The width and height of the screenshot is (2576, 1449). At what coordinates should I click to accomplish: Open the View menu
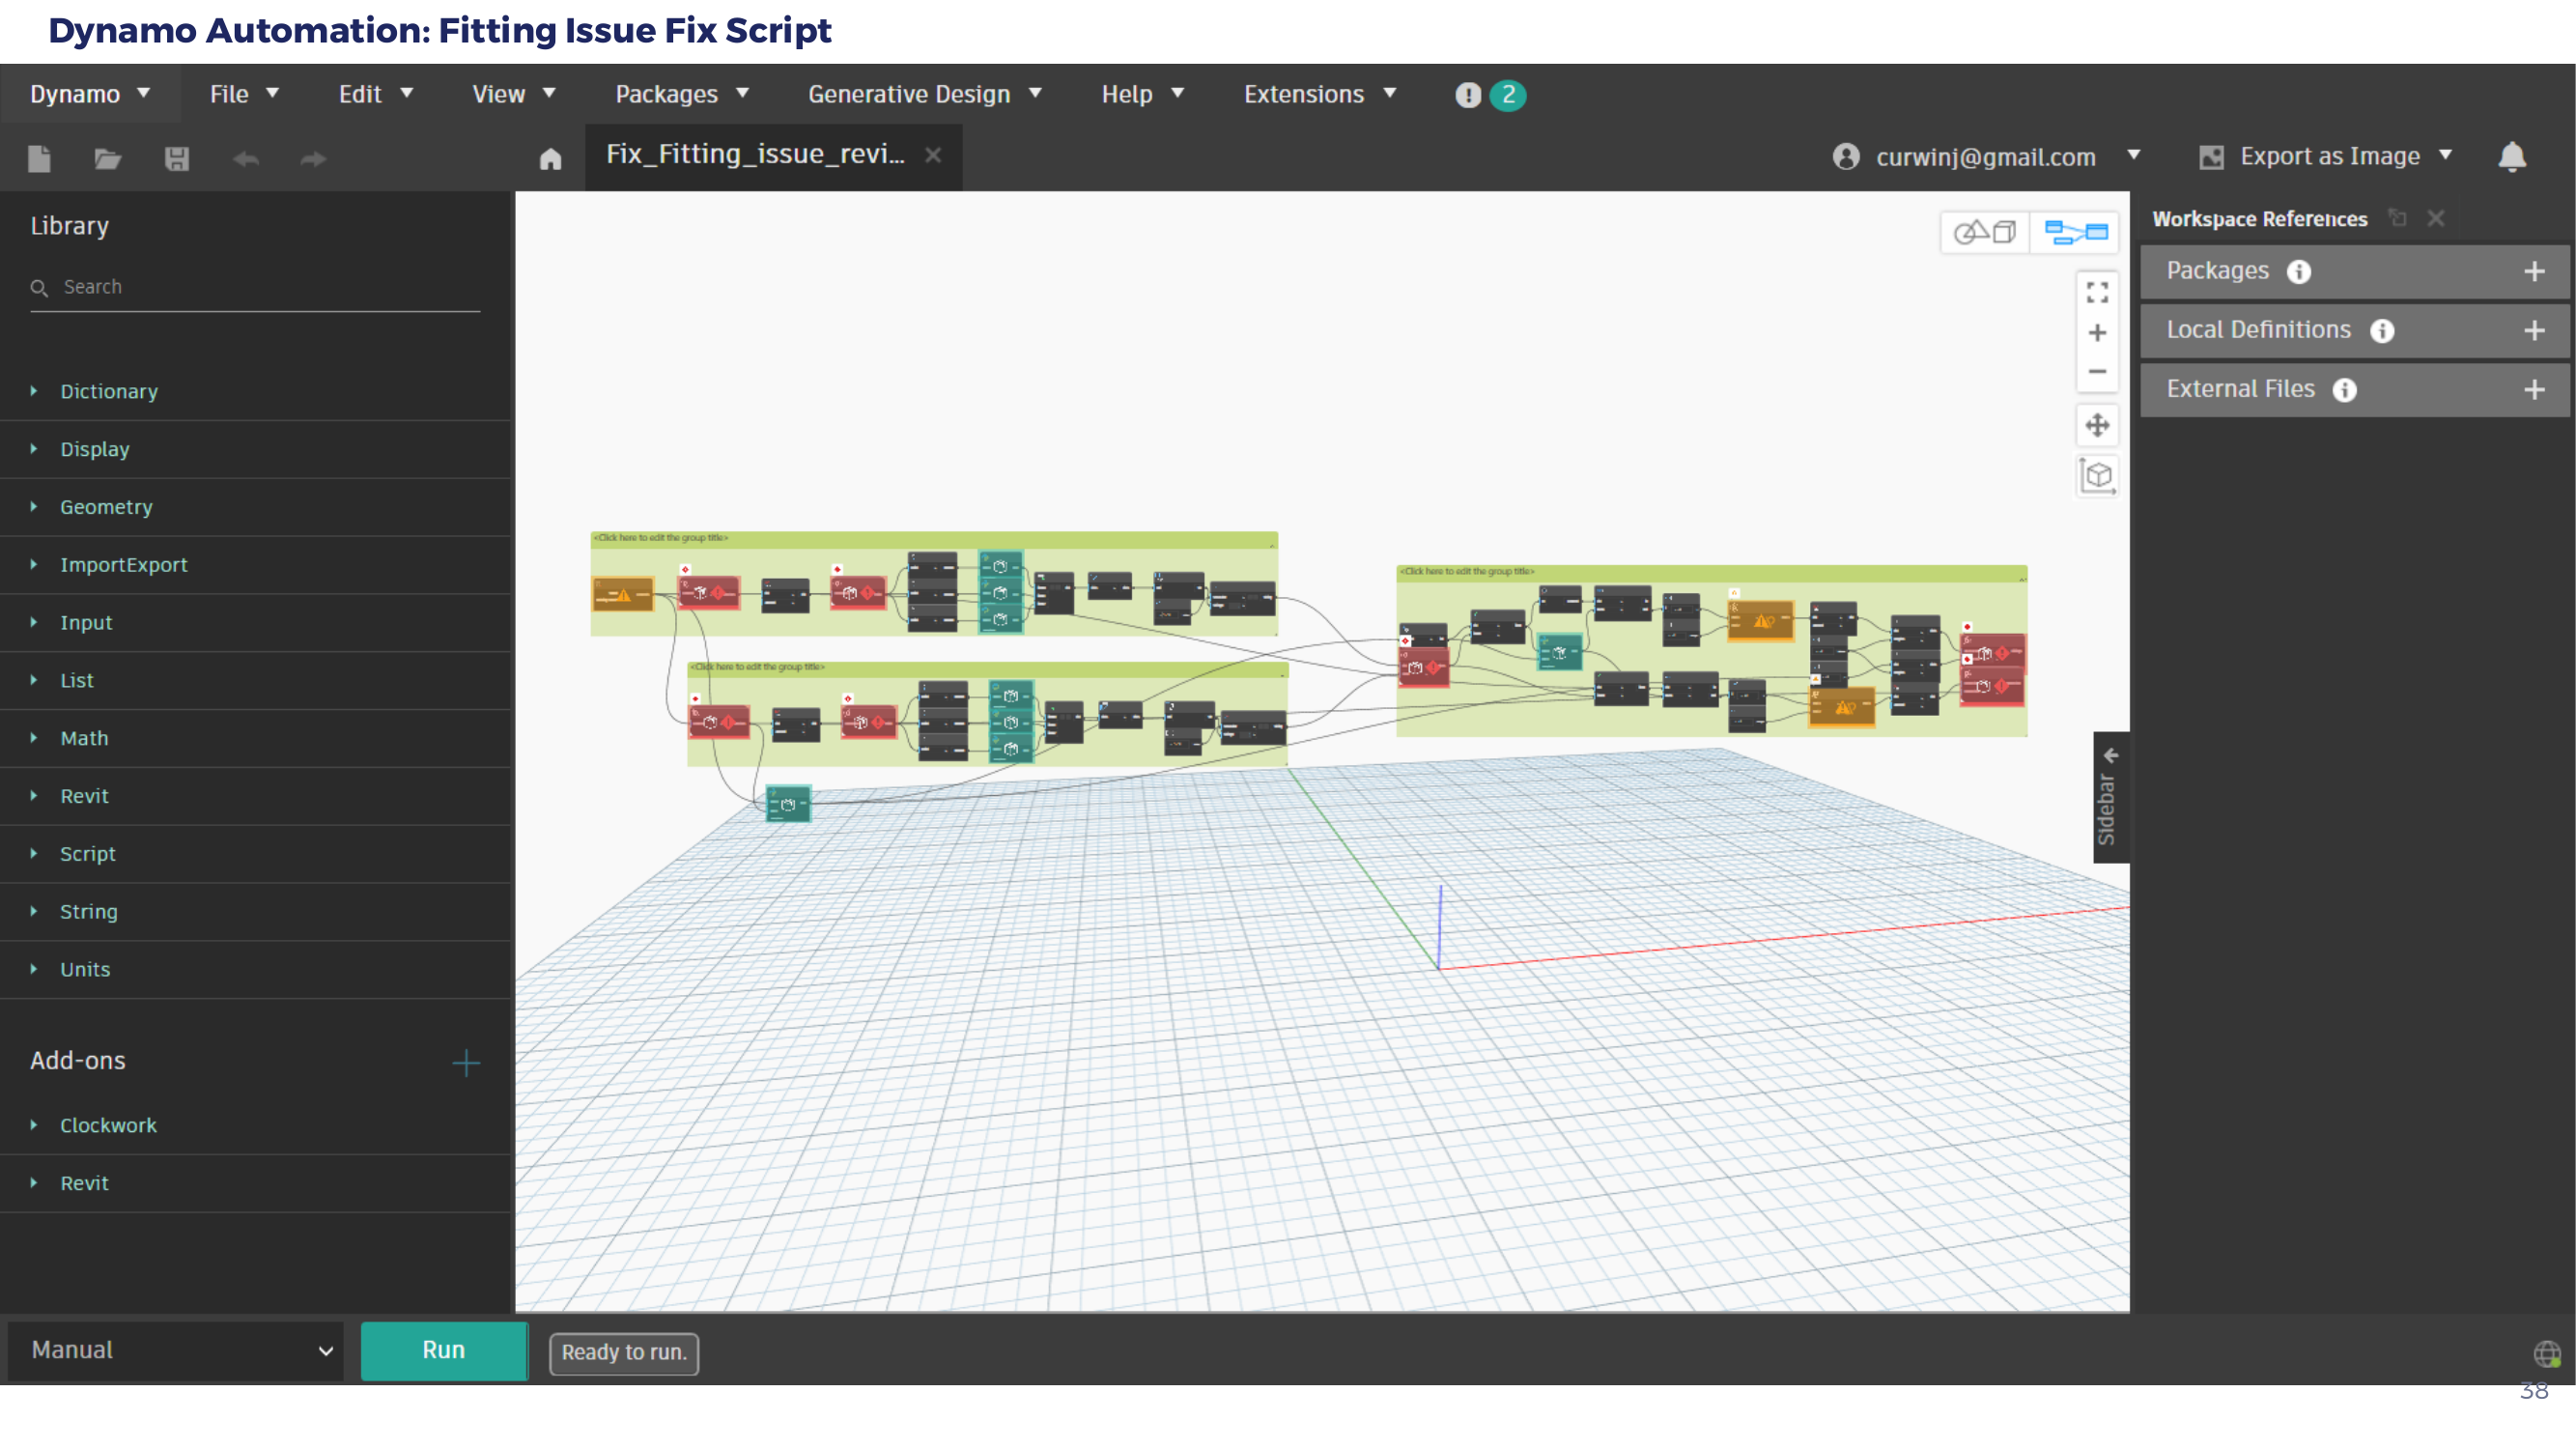[514, 94]
